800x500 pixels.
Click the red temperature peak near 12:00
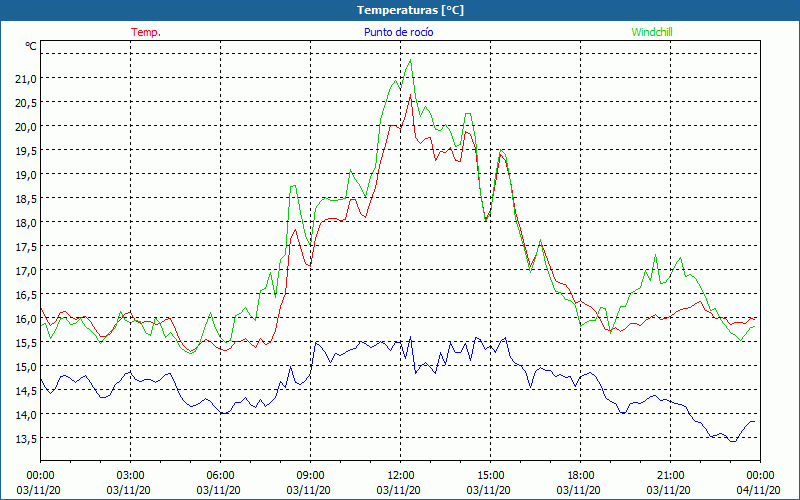410,95
